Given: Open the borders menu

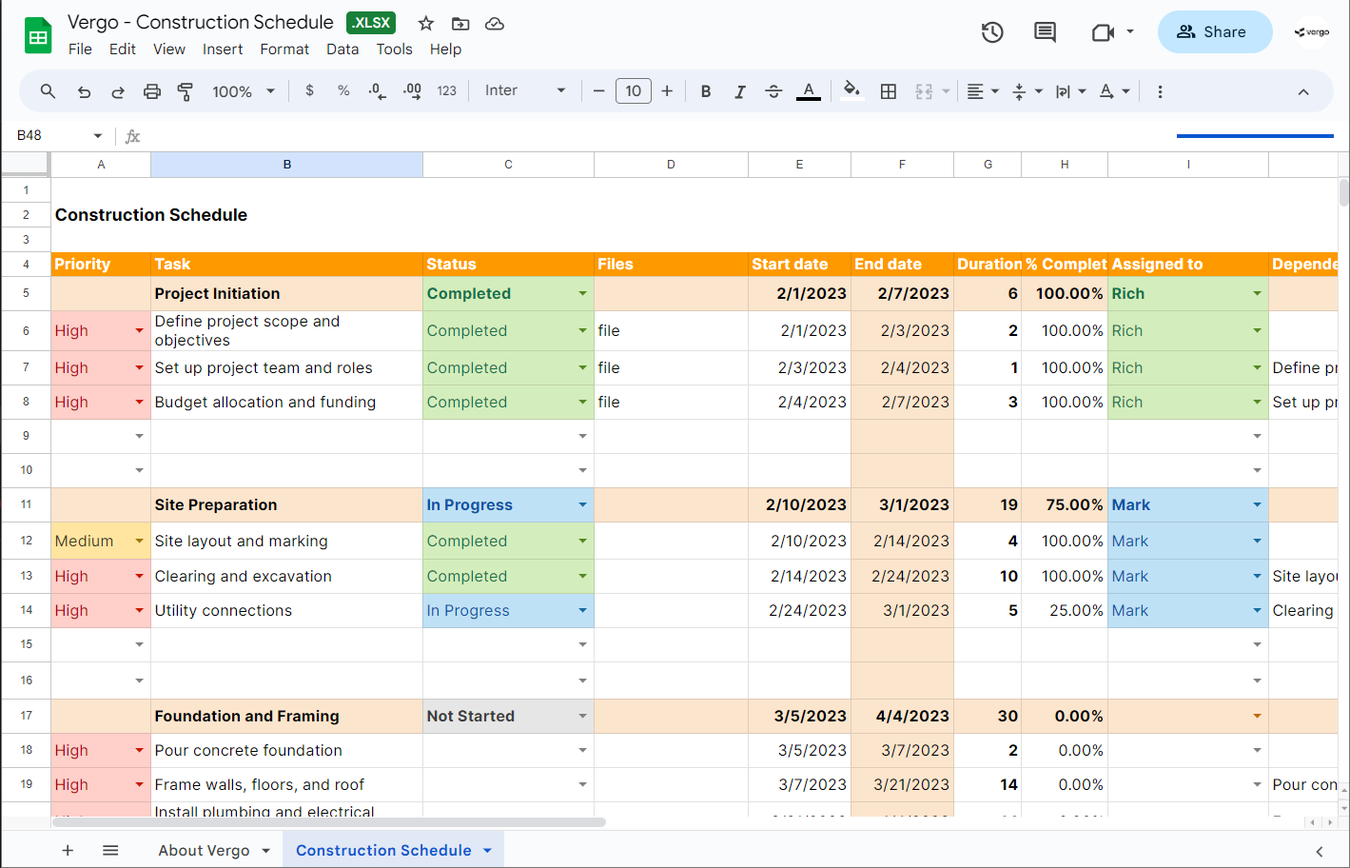Looking at the screenshot, I should tap(888, 91).
